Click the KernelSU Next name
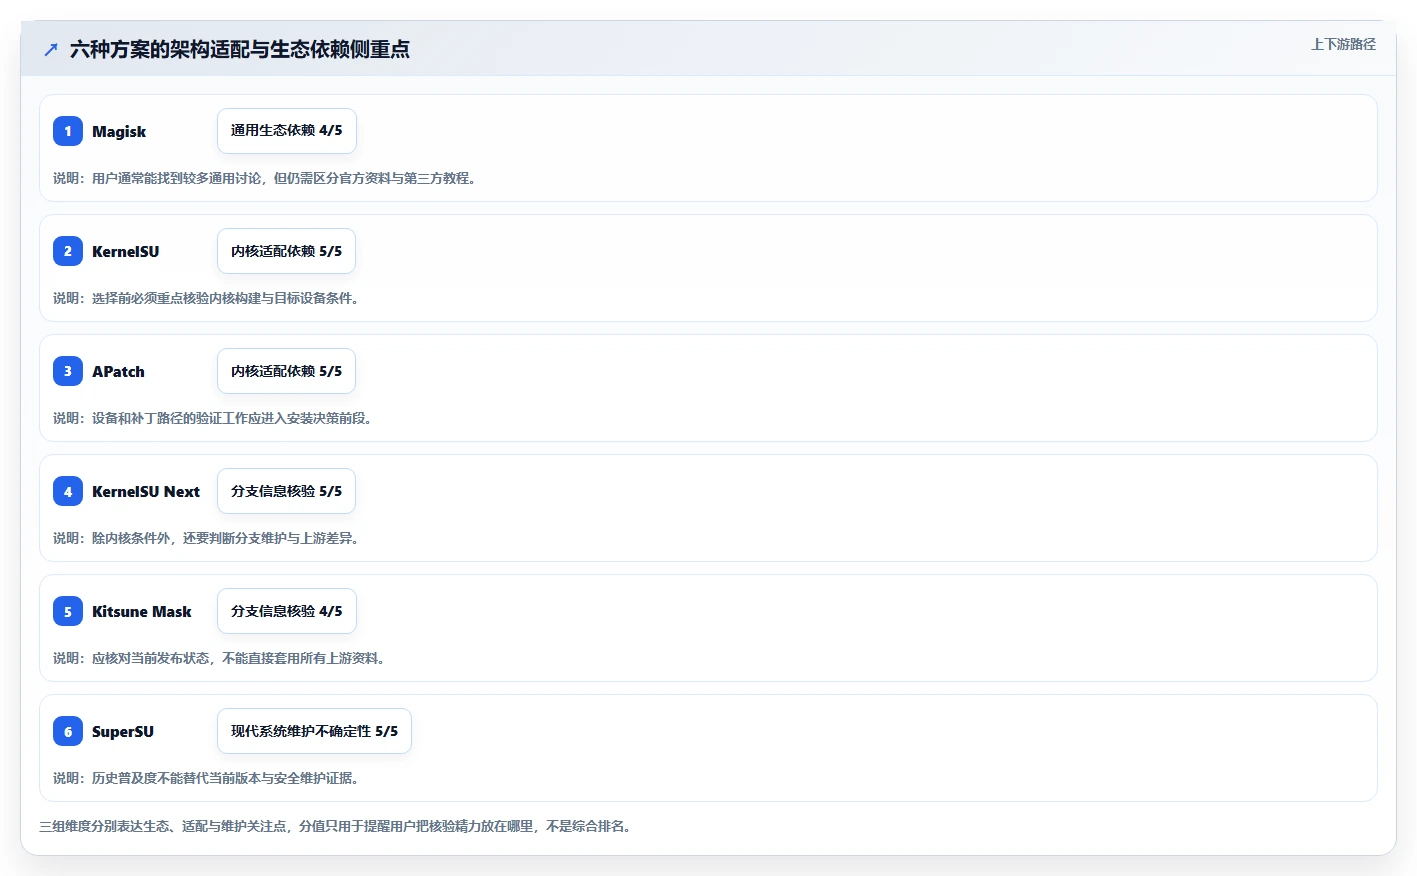This screenshot has width=1417, height=876. click(146, 491)
